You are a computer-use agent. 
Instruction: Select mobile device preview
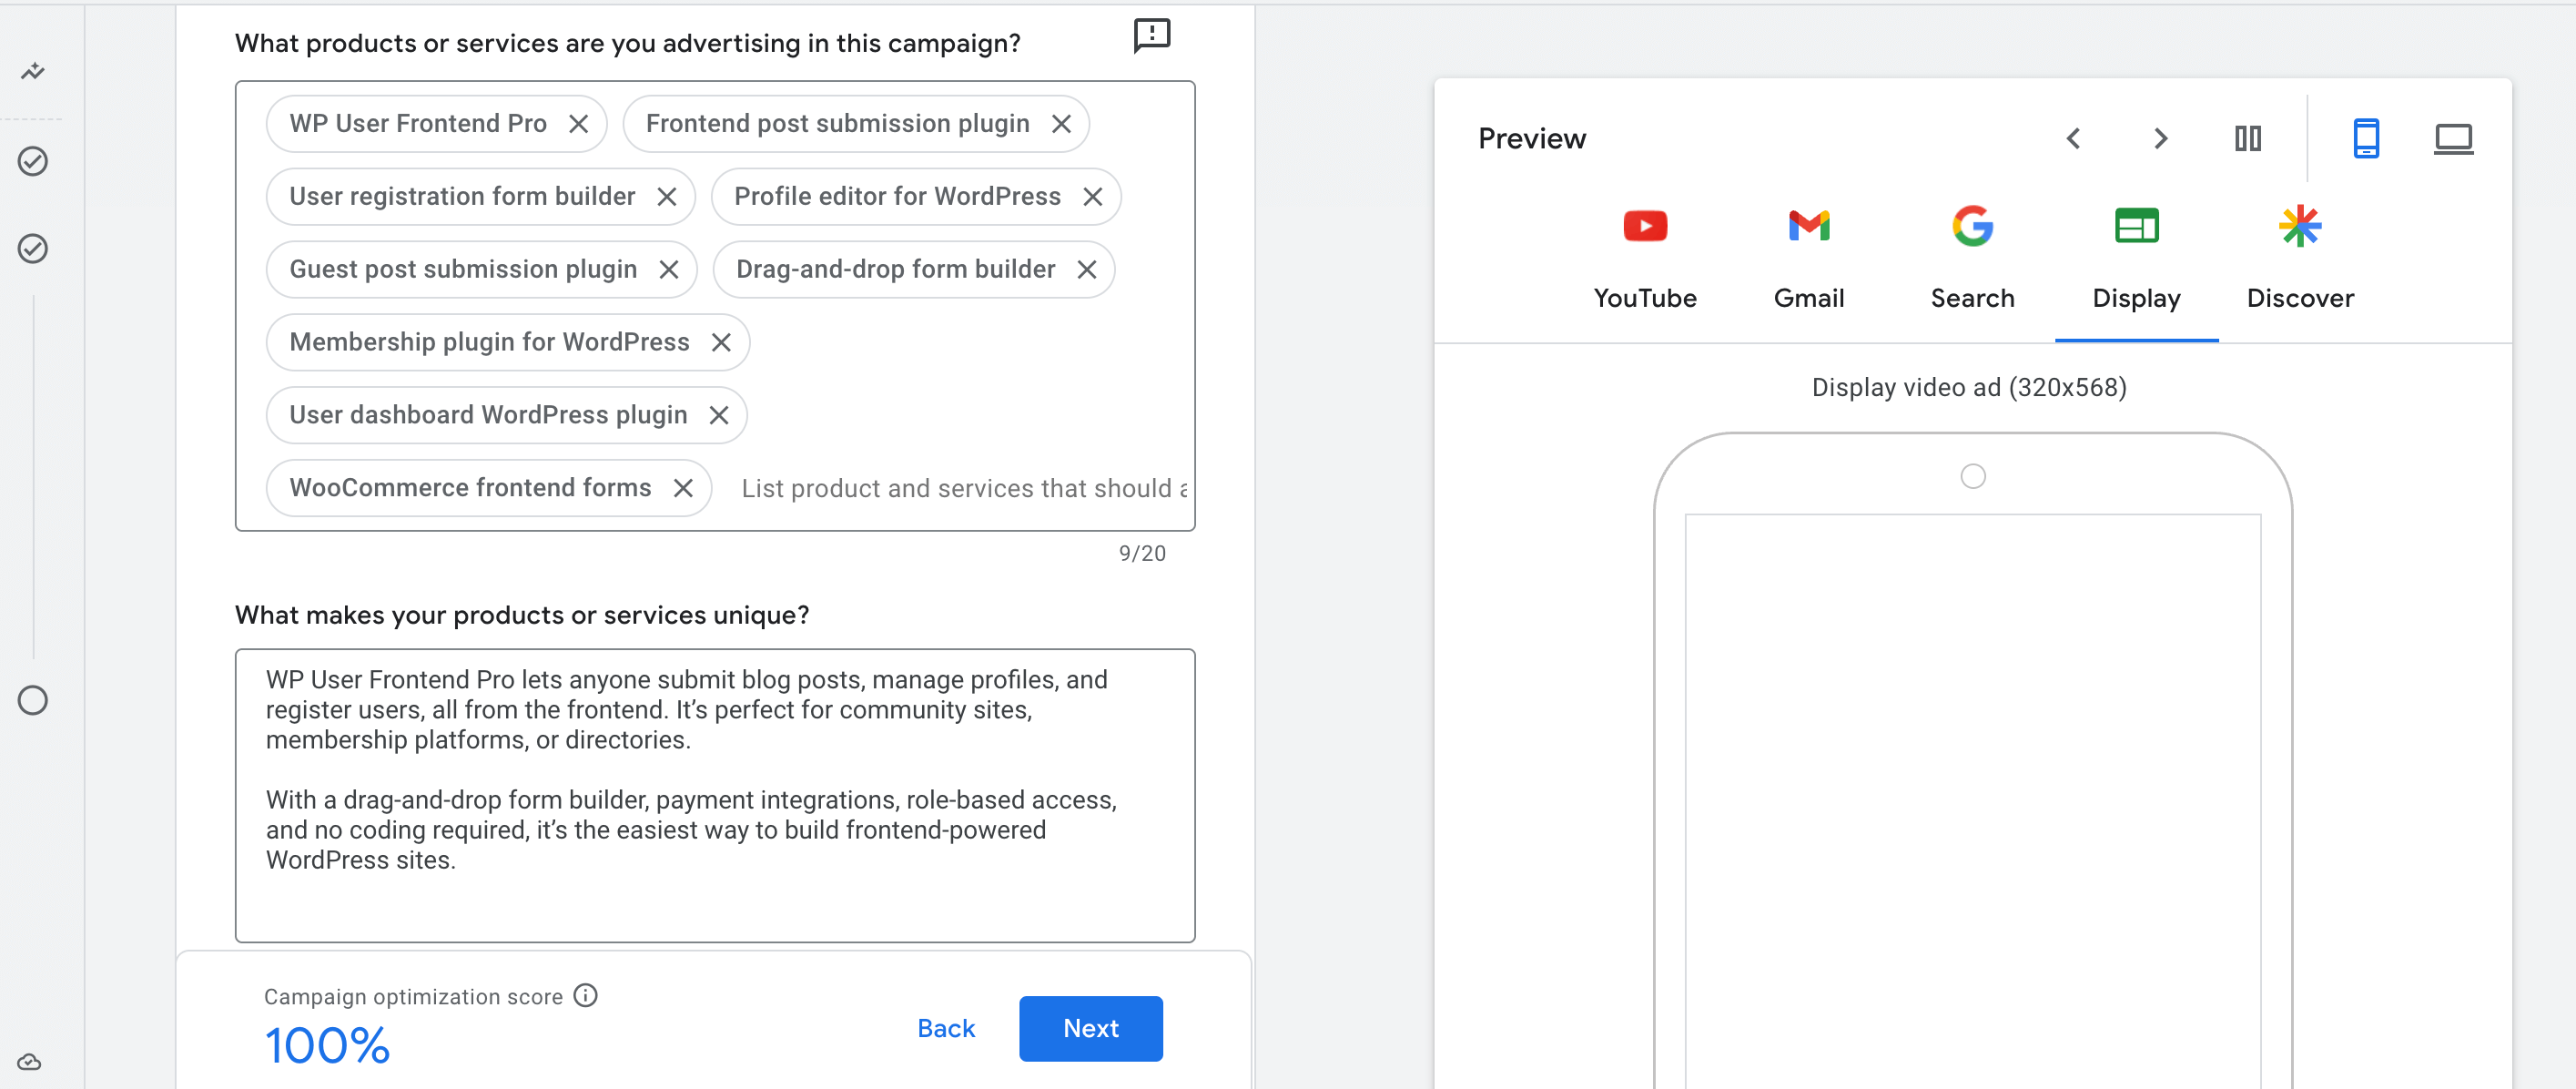(x=2365, y=139)
